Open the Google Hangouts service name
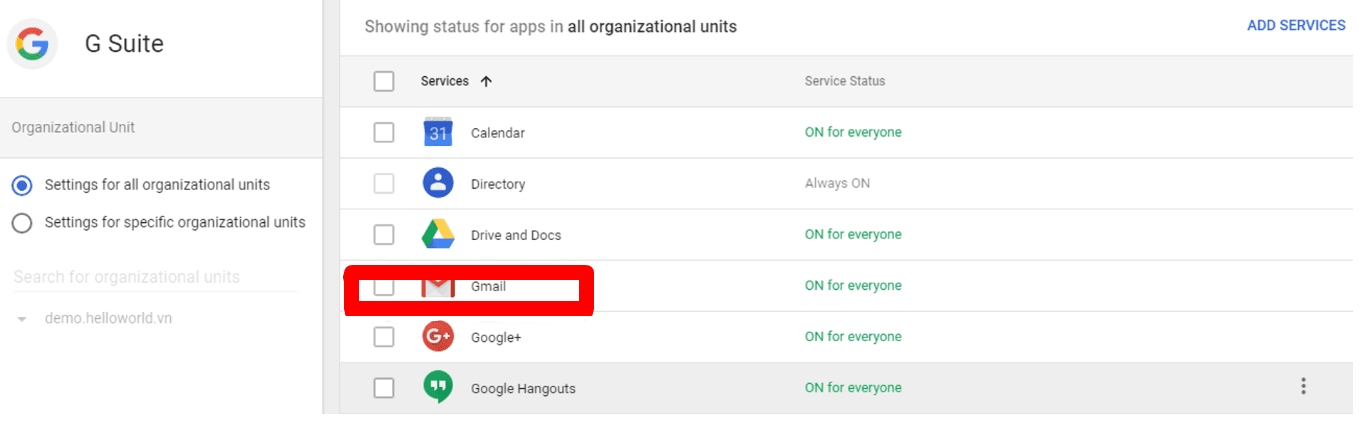This screenshot has height=425, width=1365. [523, 389]
